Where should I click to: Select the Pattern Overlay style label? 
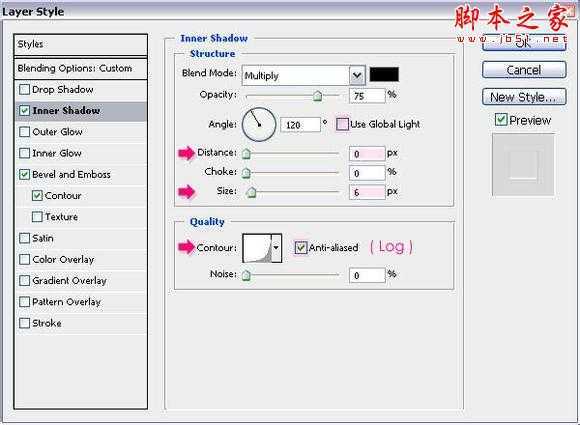(66, 302)
